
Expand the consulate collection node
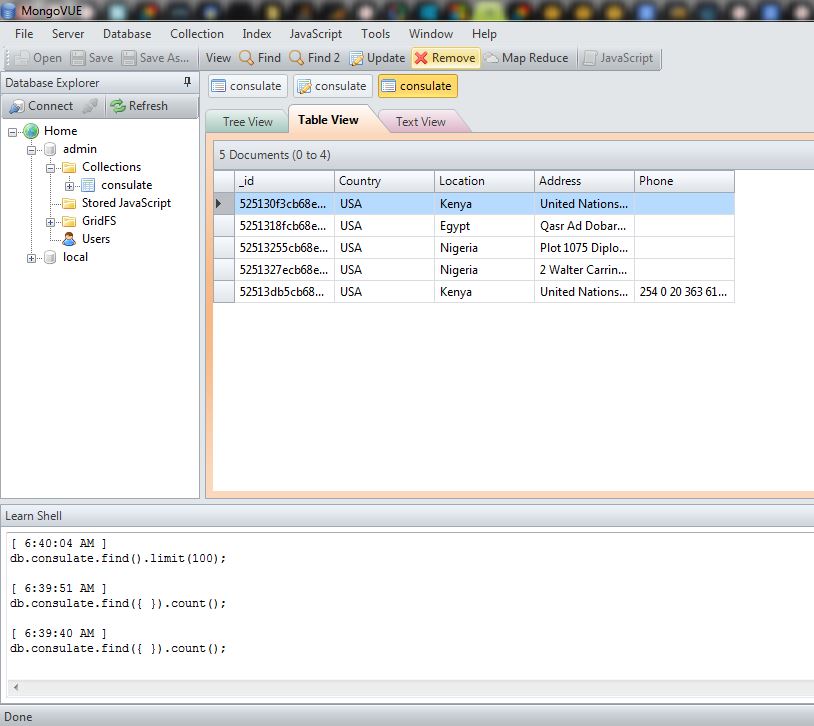click(69, 185)
